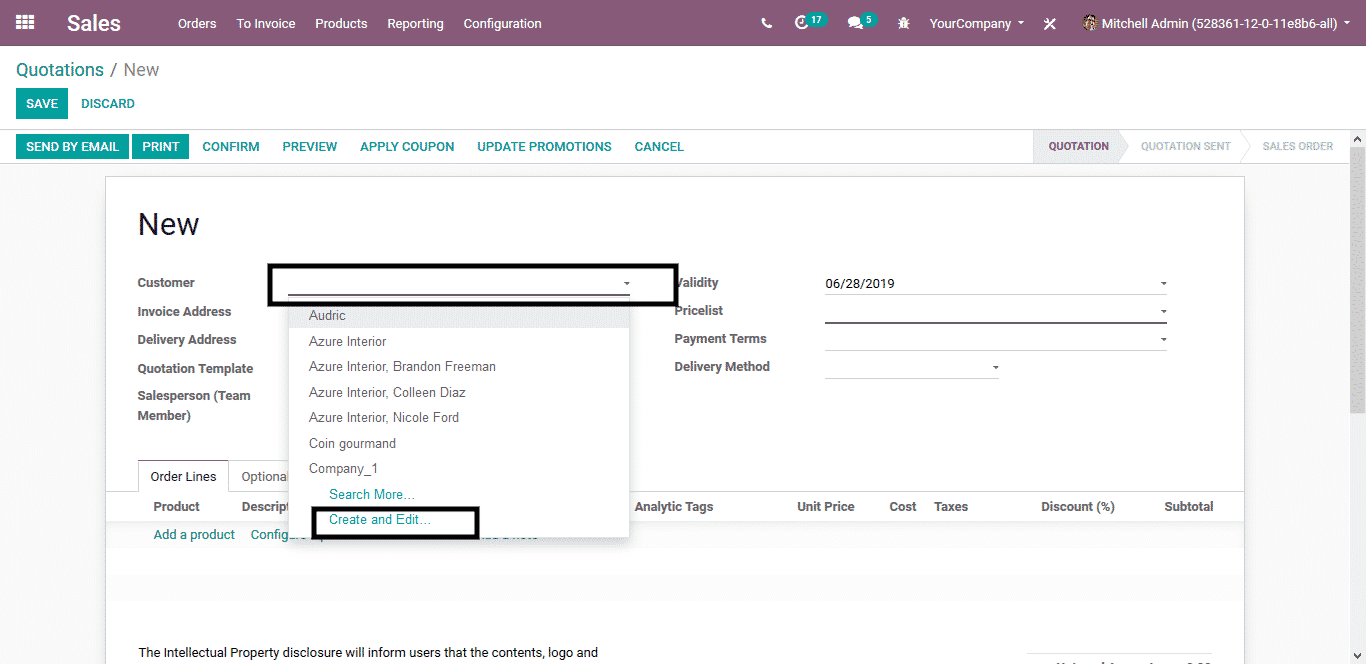This screenshot has width=1366, height=664.
Task: Open the YourCompany switcher menu
Action: pos(976,23)
